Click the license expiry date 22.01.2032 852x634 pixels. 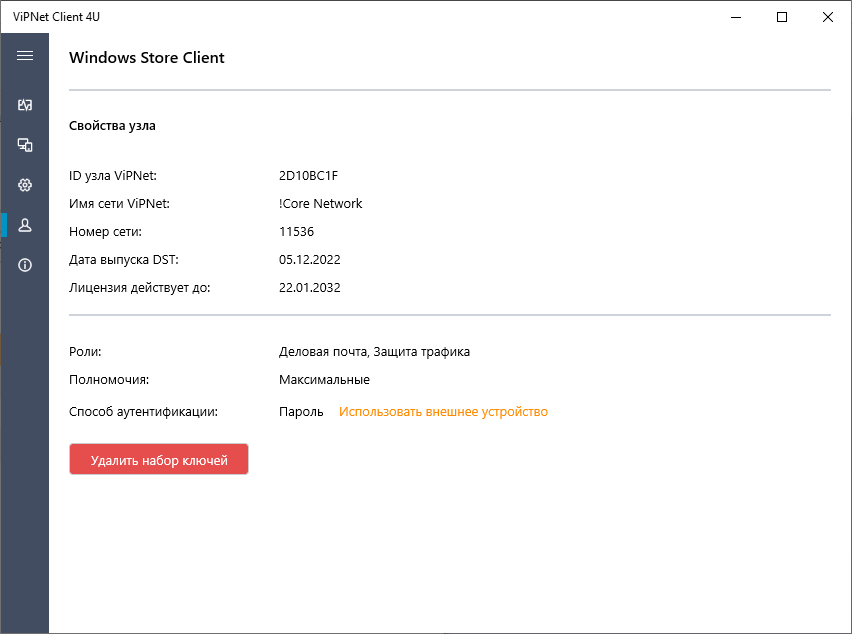(310, 288)
